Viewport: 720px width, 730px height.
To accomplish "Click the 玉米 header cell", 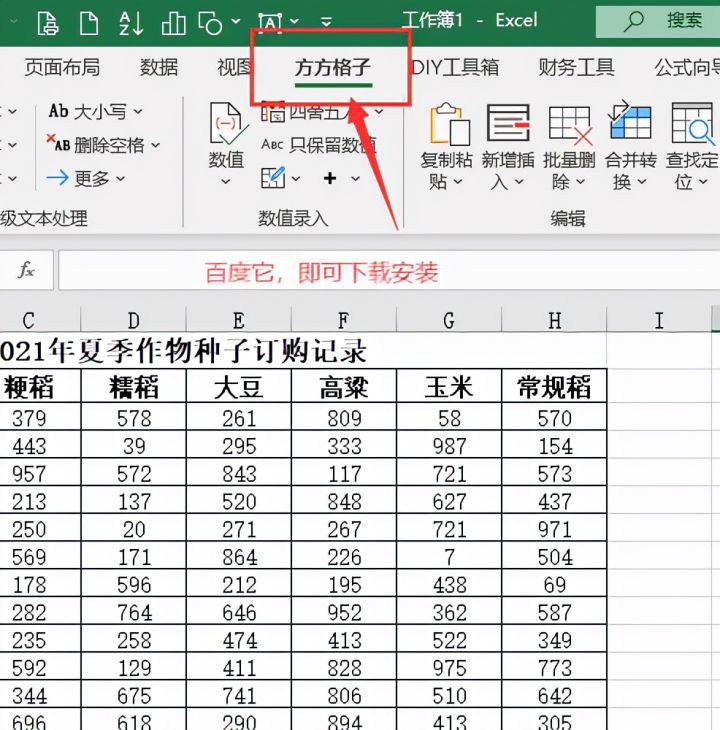I will pyautogui.click(x=449, y=386).
